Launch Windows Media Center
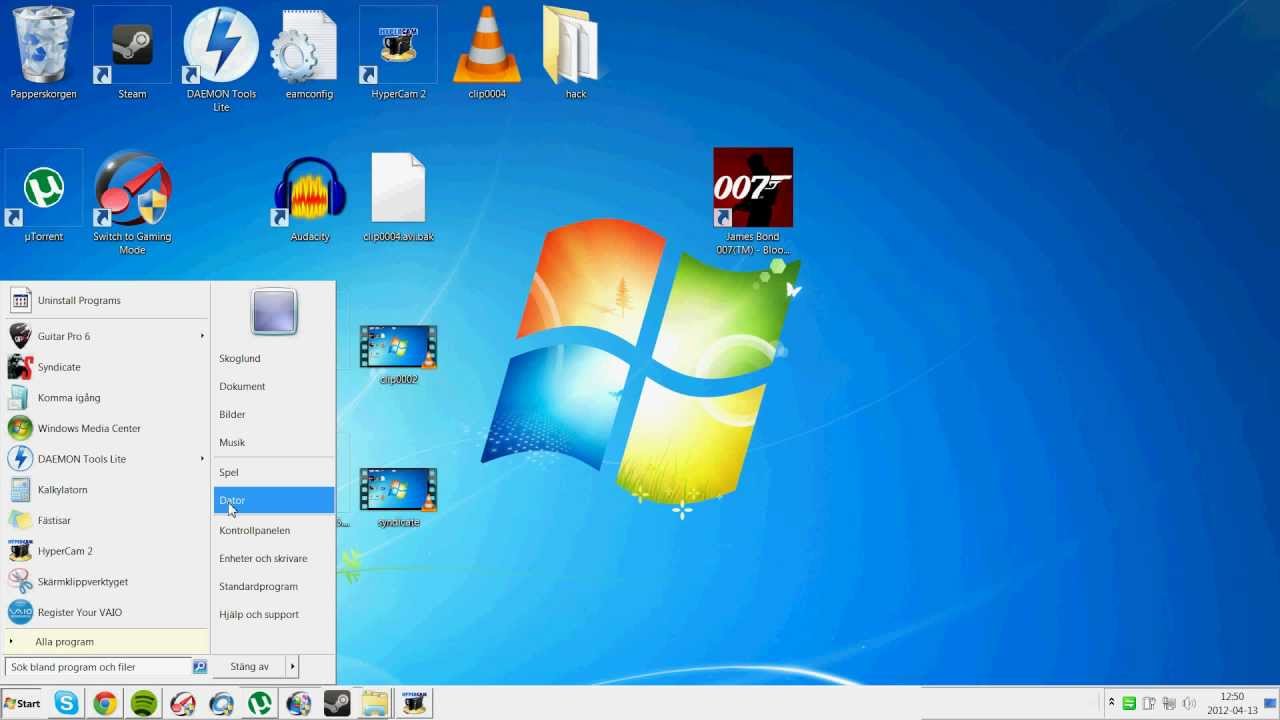 click(106, 428)
